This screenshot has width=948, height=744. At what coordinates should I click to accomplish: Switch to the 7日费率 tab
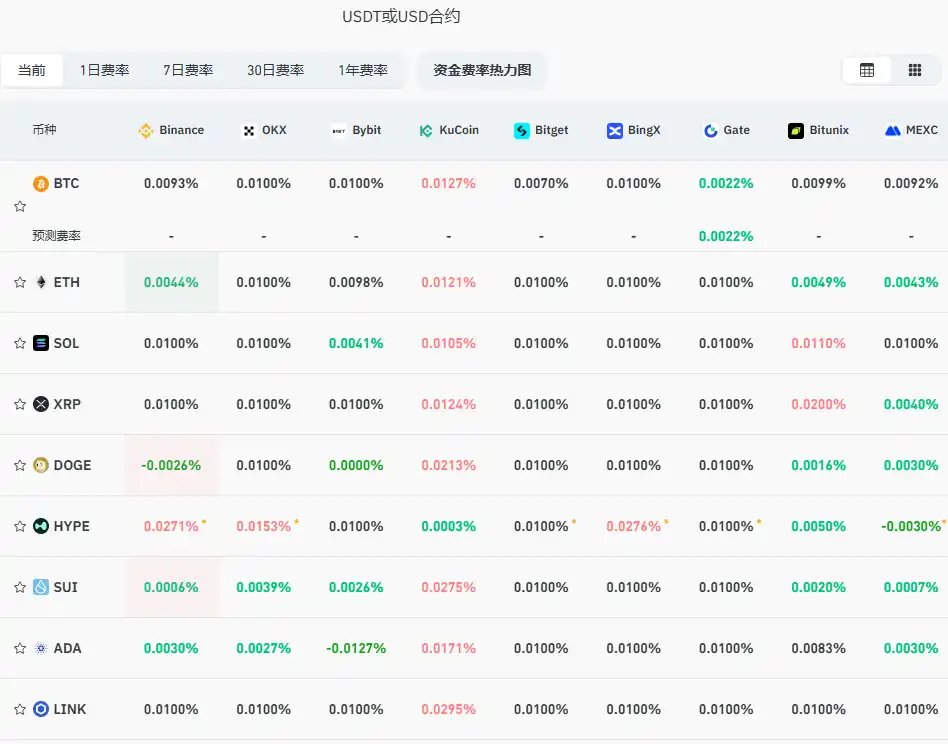click(x=188, y=70)
